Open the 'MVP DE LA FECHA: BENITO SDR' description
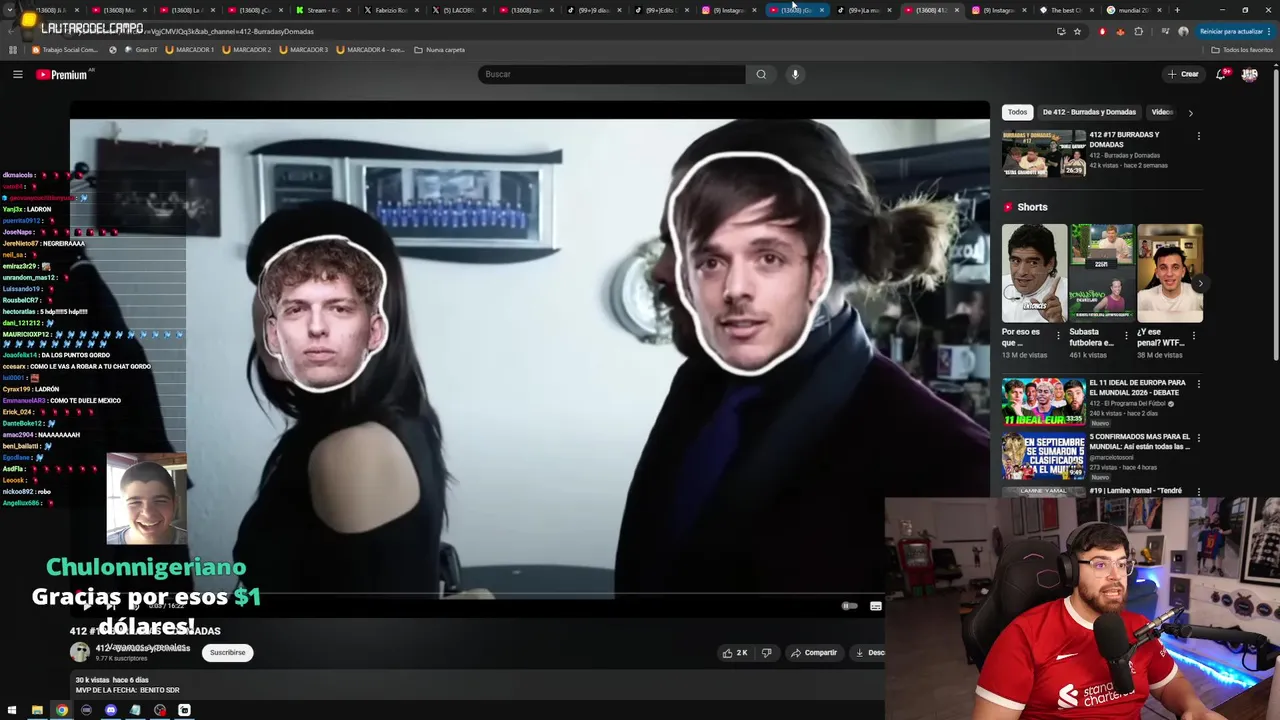 (x=127, y=690)
